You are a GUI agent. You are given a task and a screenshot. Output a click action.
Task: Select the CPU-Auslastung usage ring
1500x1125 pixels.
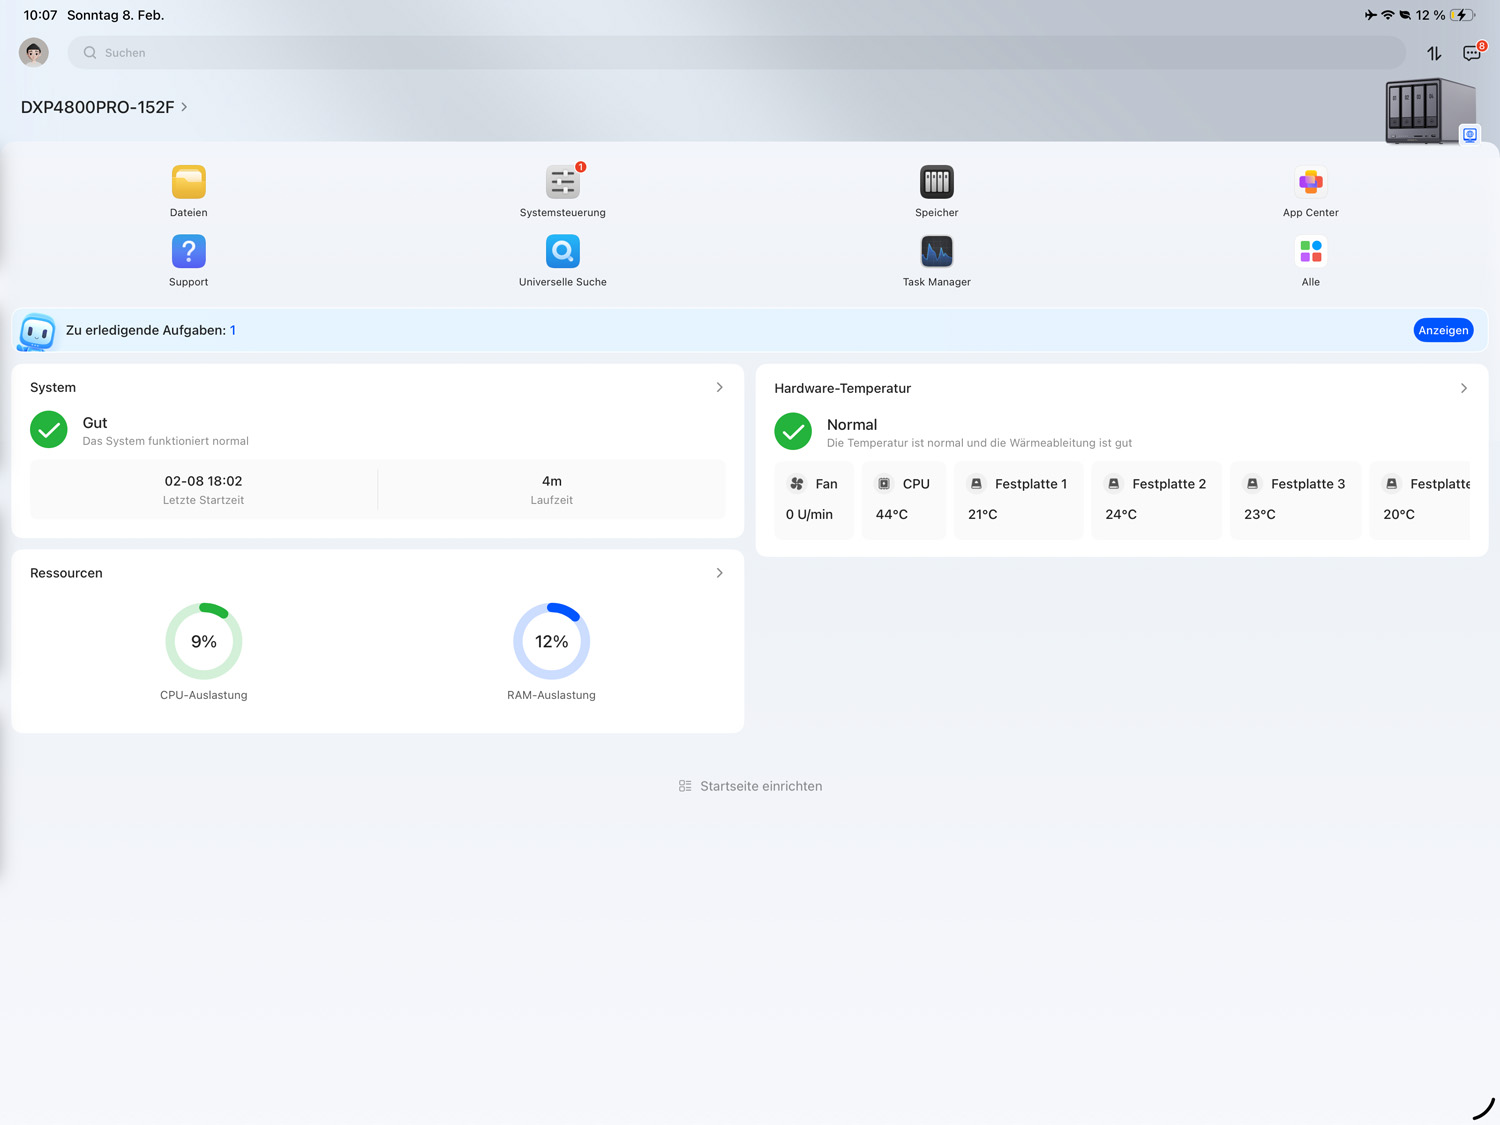(x=204, y=642)
